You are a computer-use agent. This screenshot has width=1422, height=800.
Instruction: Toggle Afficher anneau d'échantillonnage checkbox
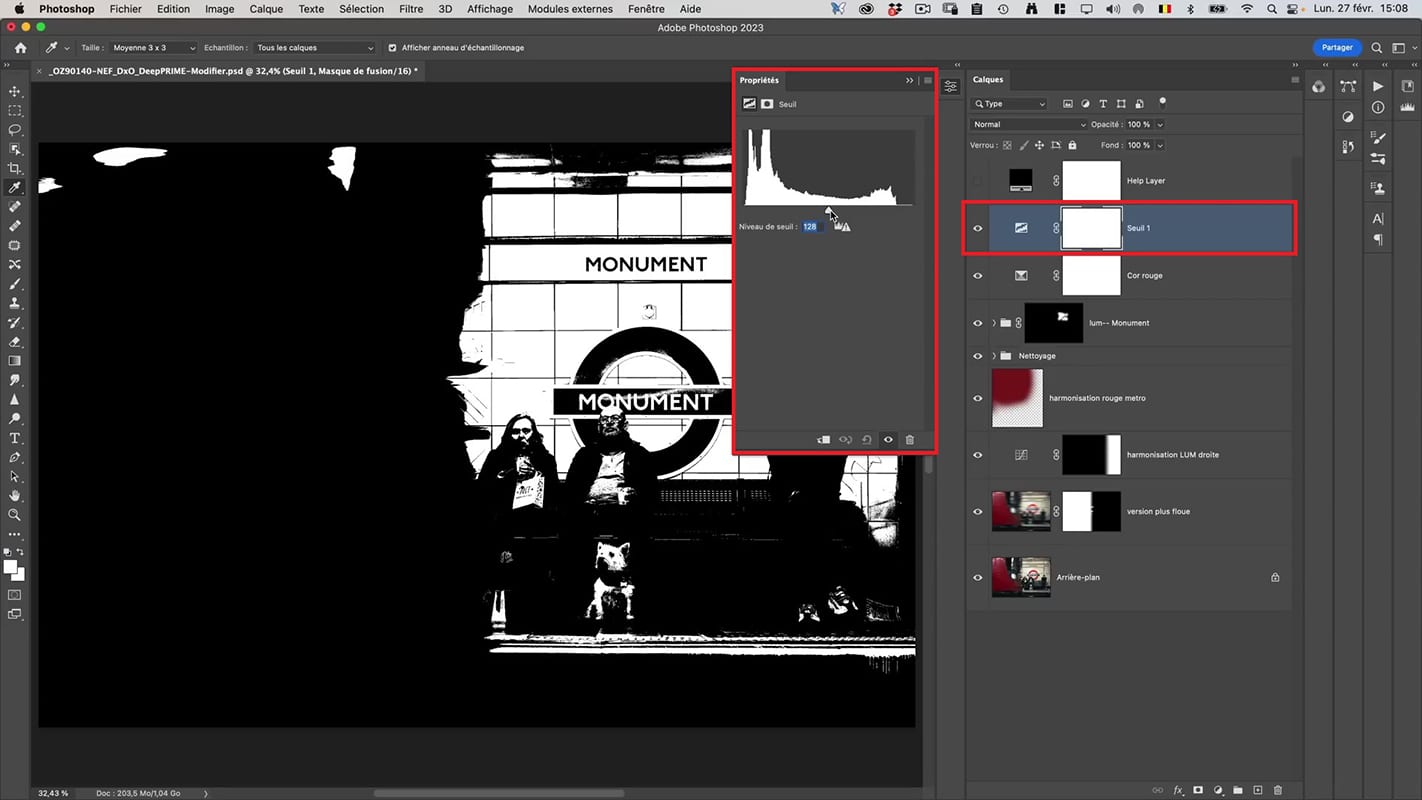coord(392,47)
